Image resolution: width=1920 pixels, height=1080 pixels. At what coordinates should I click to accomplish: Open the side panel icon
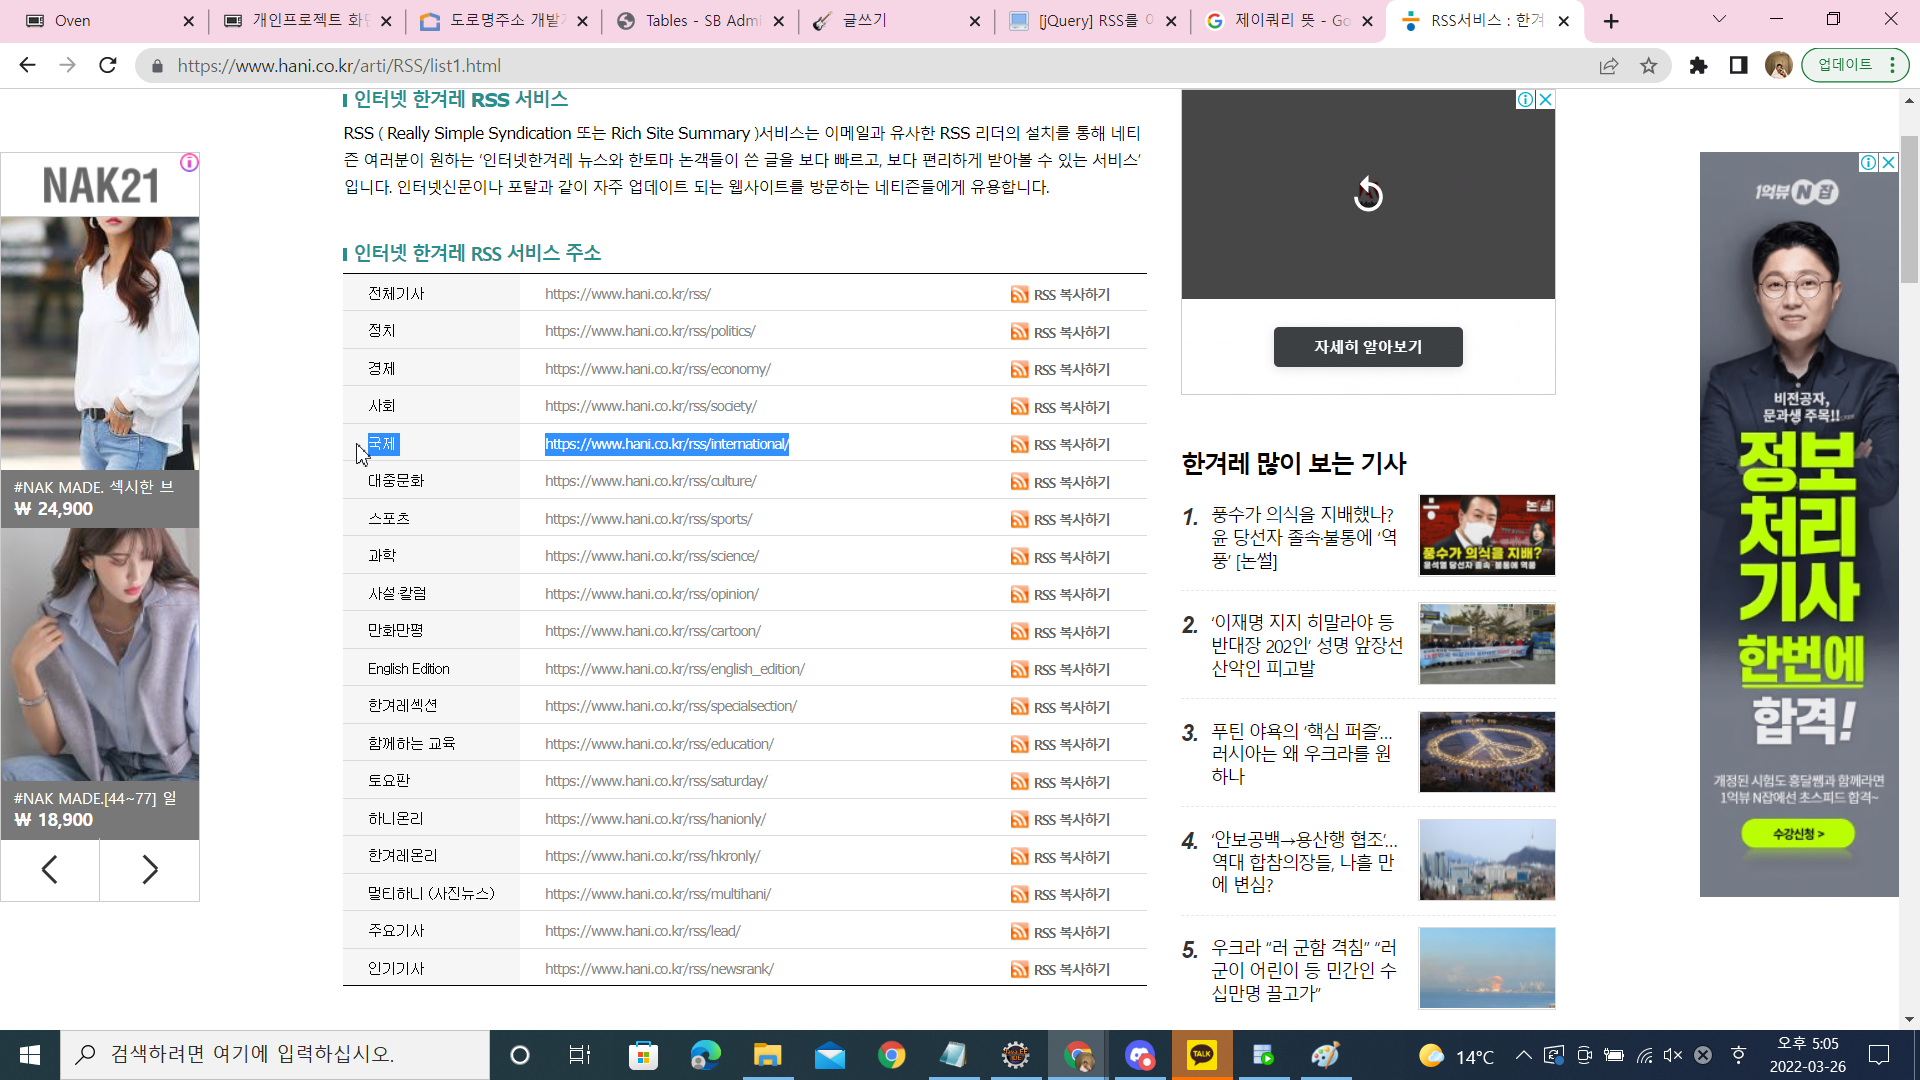1738,66
